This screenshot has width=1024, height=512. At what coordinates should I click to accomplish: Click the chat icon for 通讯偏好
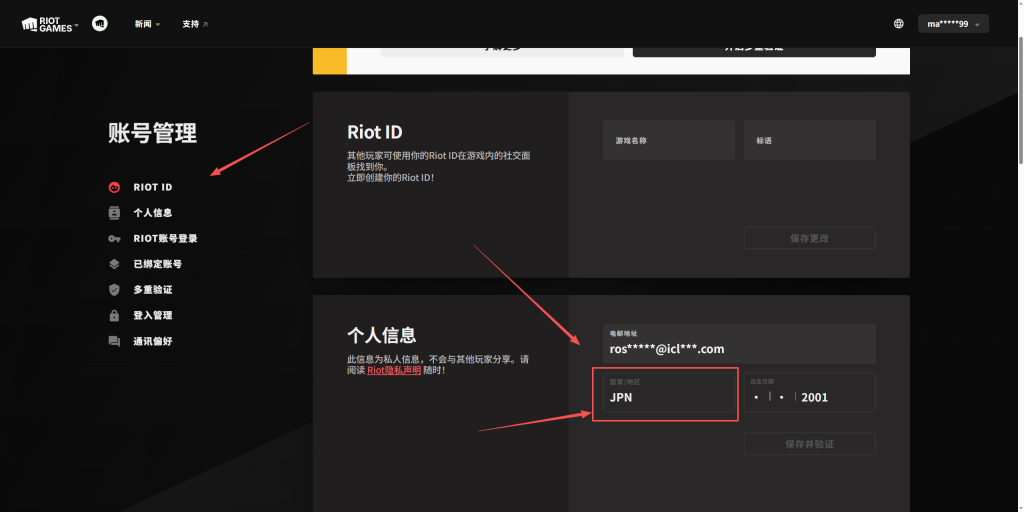pyautogui.click(x=114, y=341)
